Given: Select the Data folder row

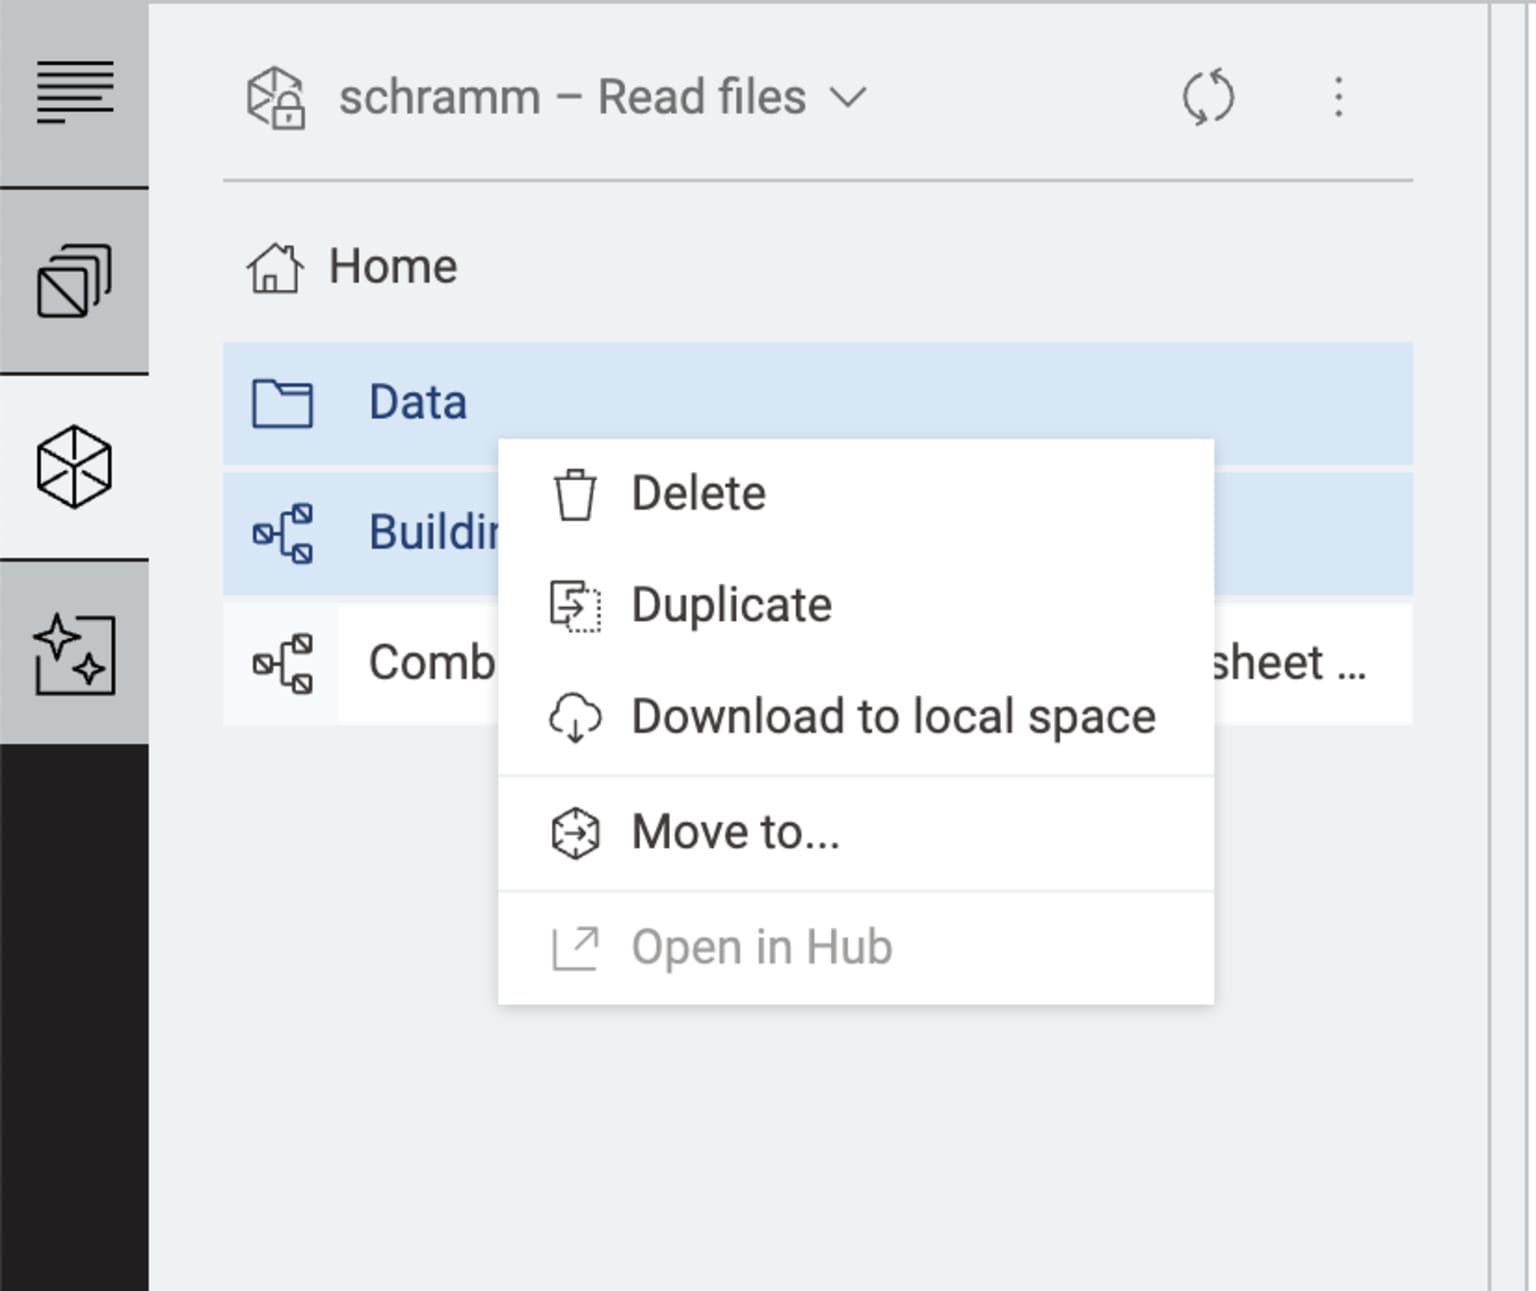Looking at the screenshot, I should click(818, 403).
